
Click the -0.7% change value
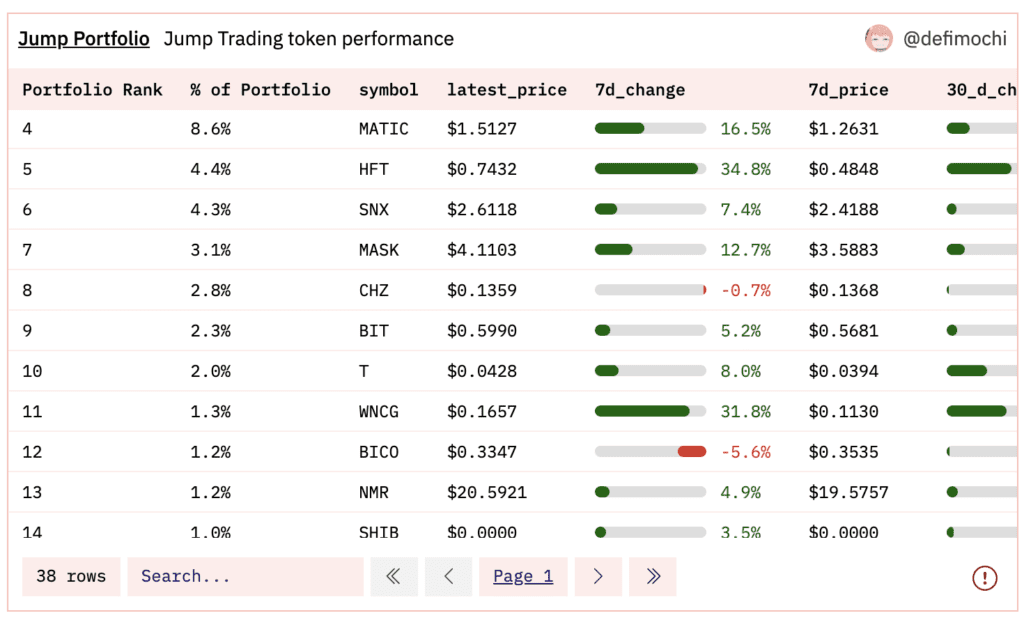745,290
